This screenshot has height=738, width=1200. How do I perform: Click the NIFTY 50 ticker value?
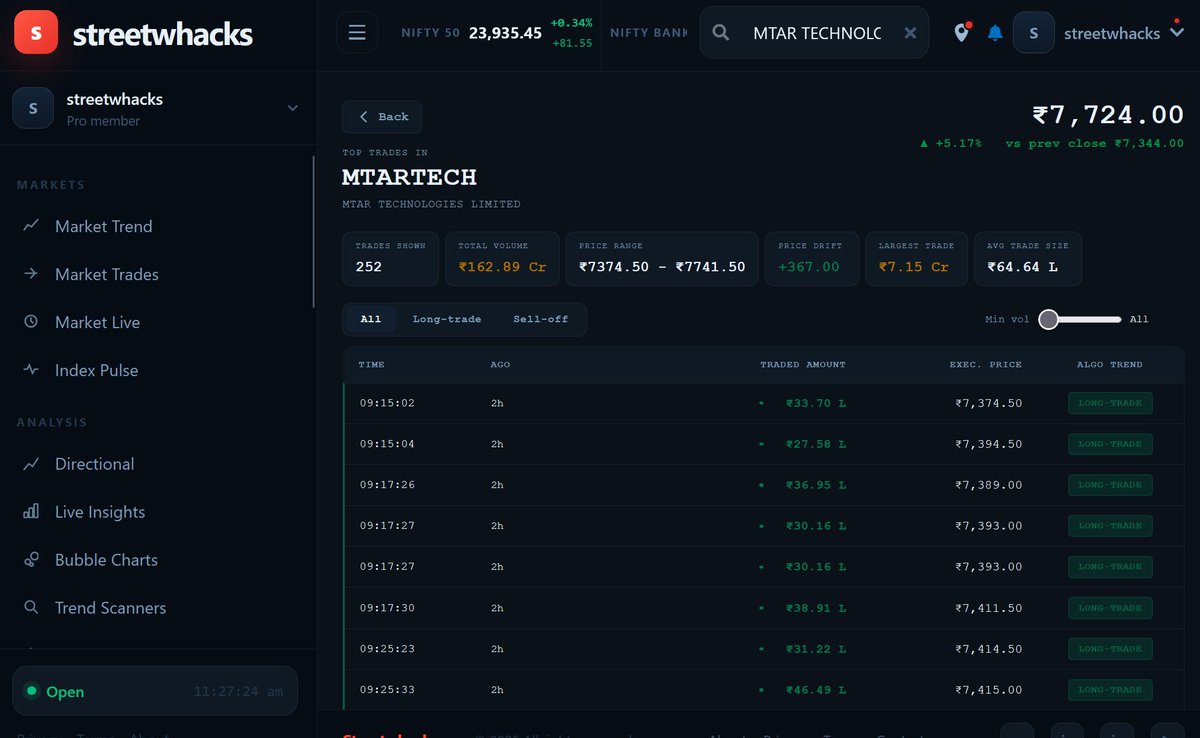(x=505, y=33)
